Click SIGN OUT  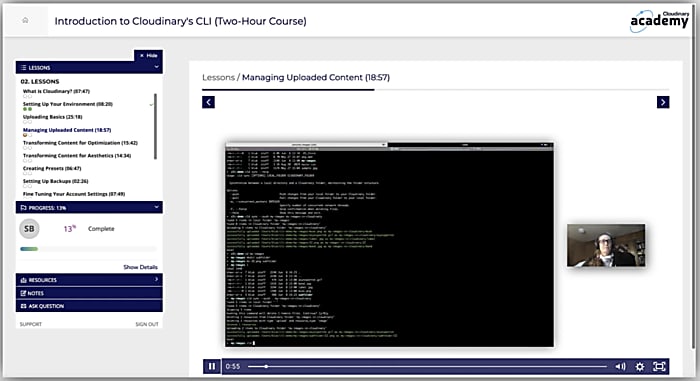click(x=147, y=324)
